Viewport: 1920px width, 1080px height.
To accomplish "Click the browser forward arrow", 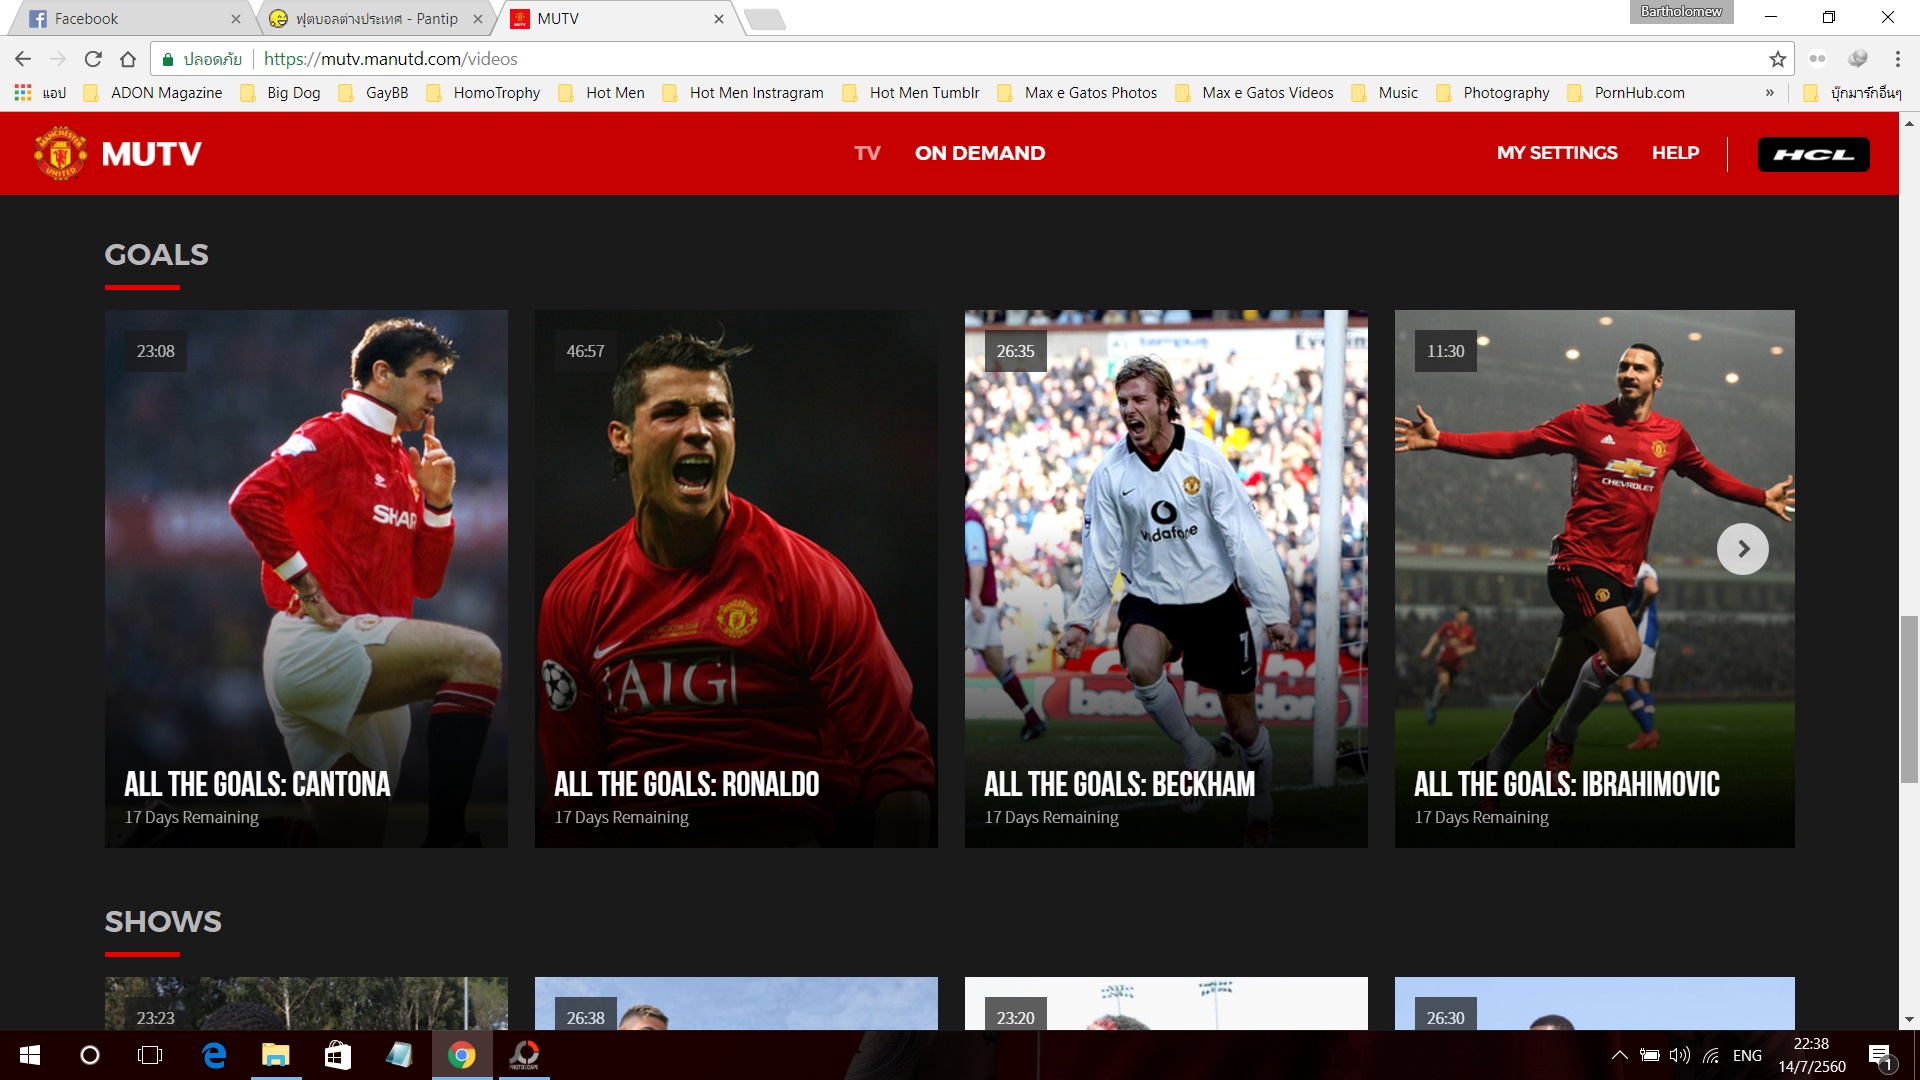I will pos(58,59).
